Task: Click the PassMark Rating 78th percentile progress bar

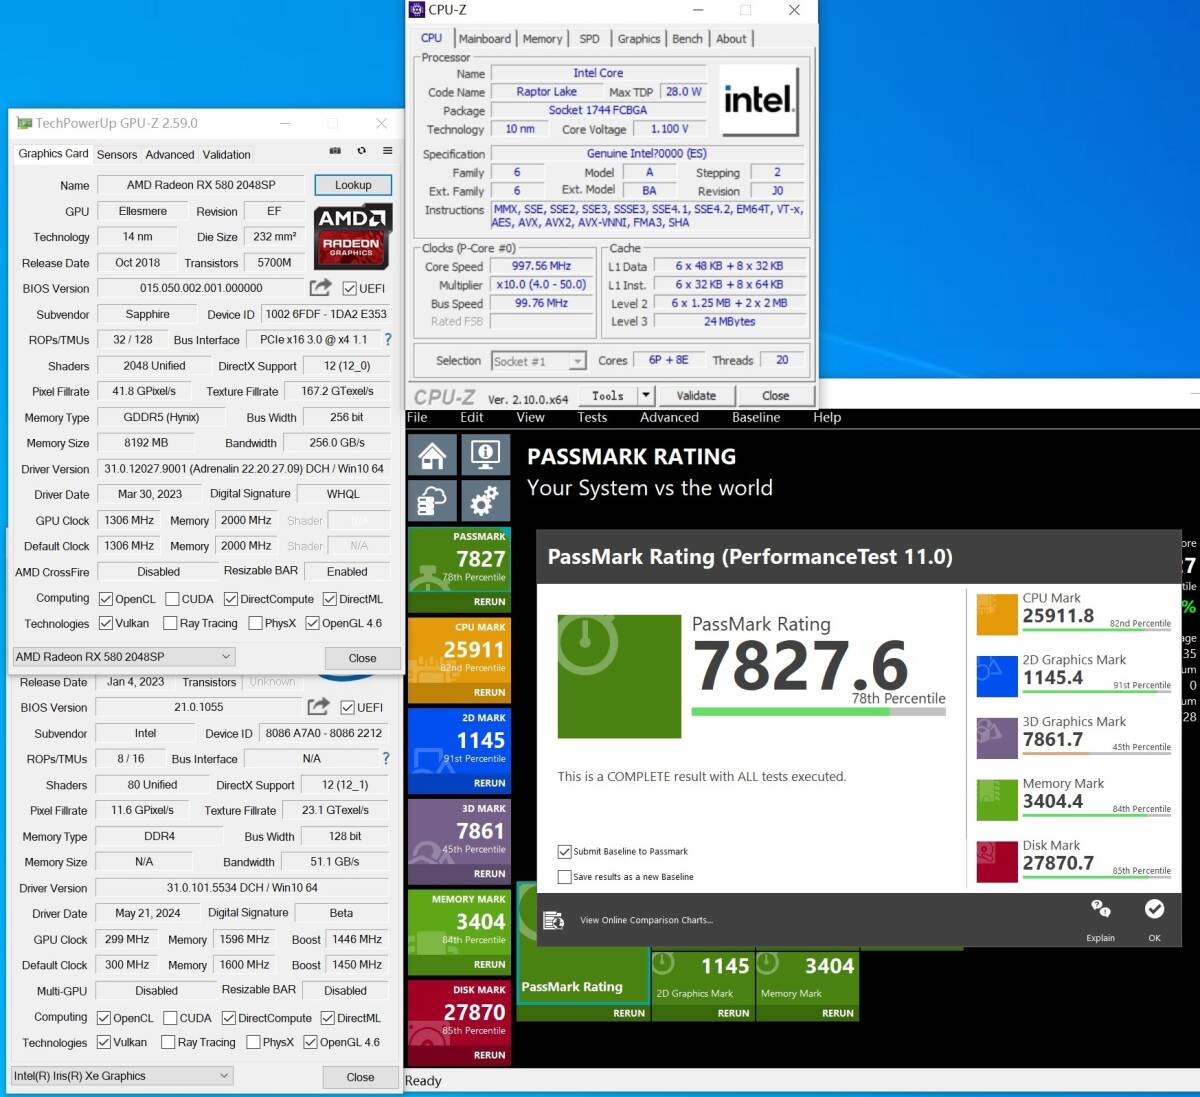Action: pos(818,711)
